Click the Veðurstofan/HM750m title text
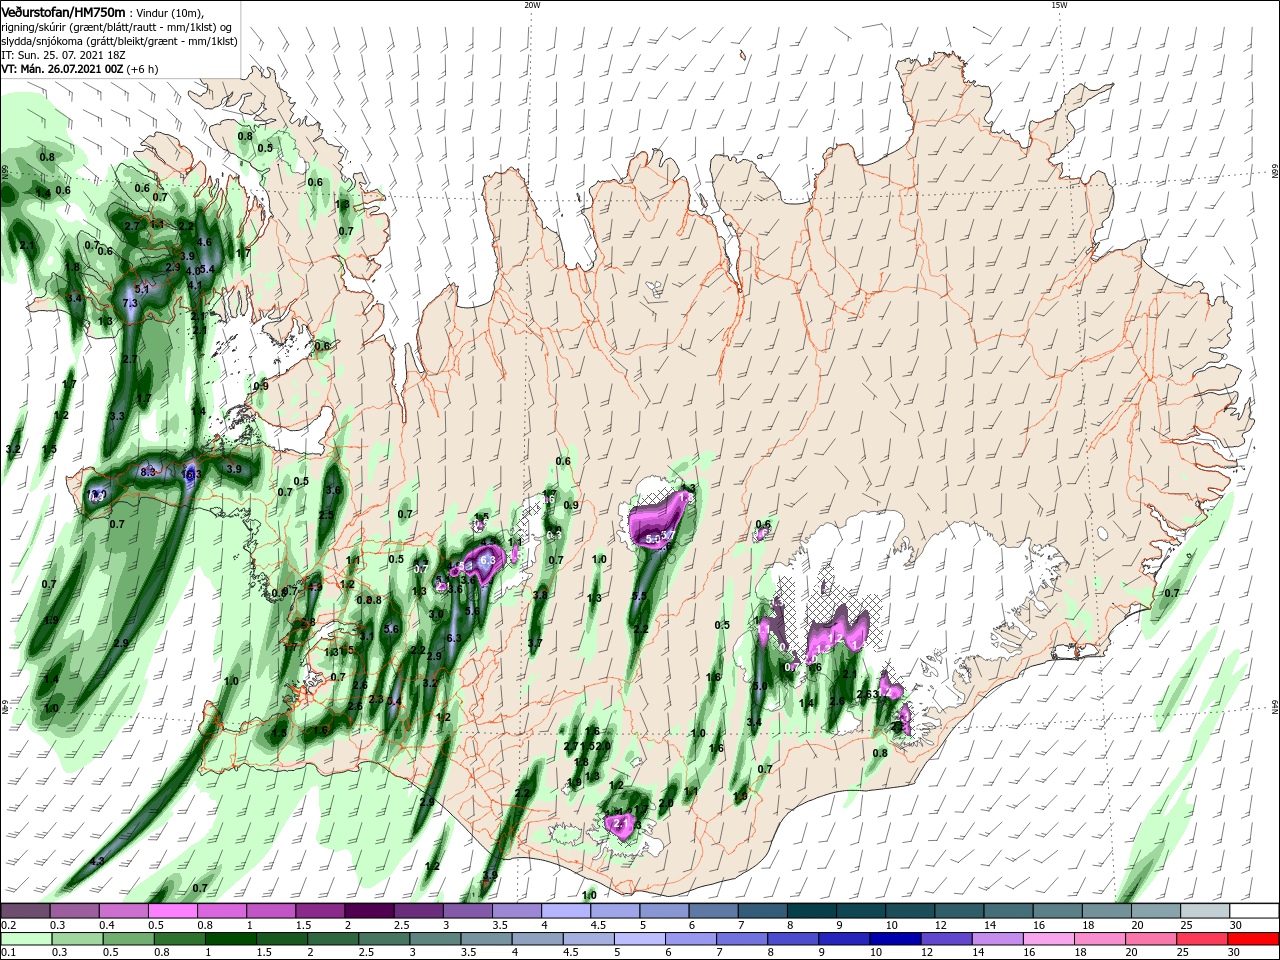Screen dimensions: 1280x960 (x=63, y=11)
